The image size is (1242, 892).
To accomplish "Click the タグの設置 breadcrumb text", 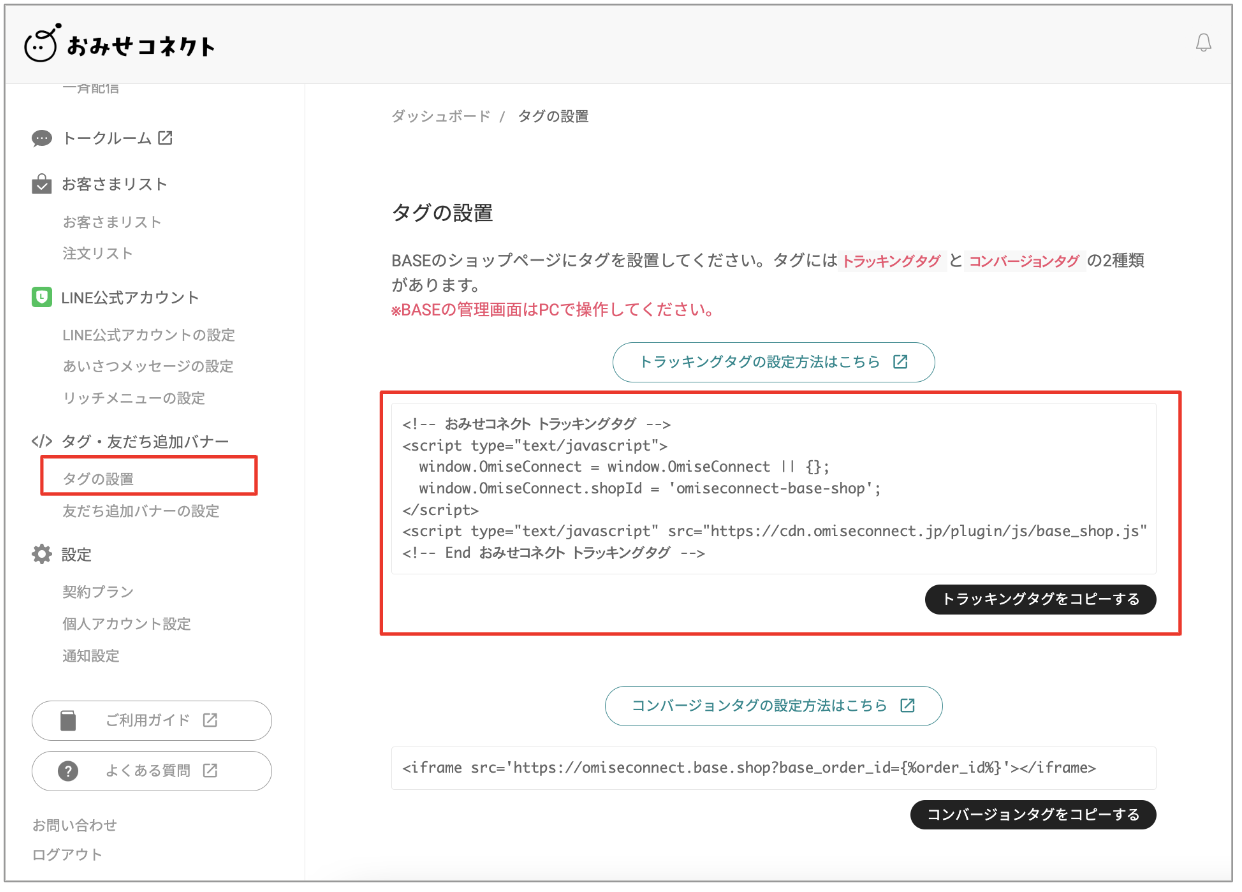I will (553, 116).
